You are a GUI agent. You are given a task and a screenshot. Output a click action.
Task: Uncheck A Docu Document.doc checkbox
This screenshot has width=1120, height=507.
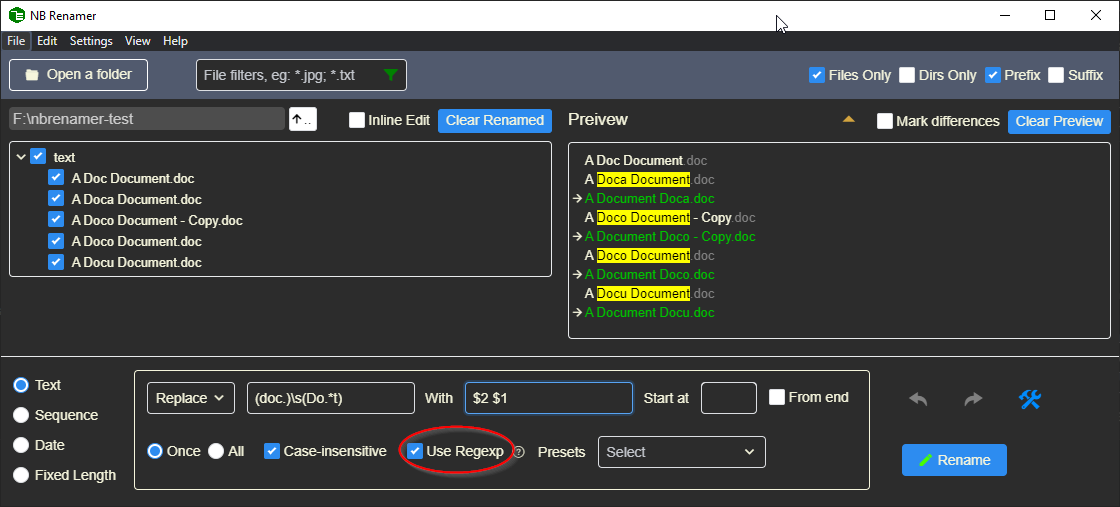56,262
